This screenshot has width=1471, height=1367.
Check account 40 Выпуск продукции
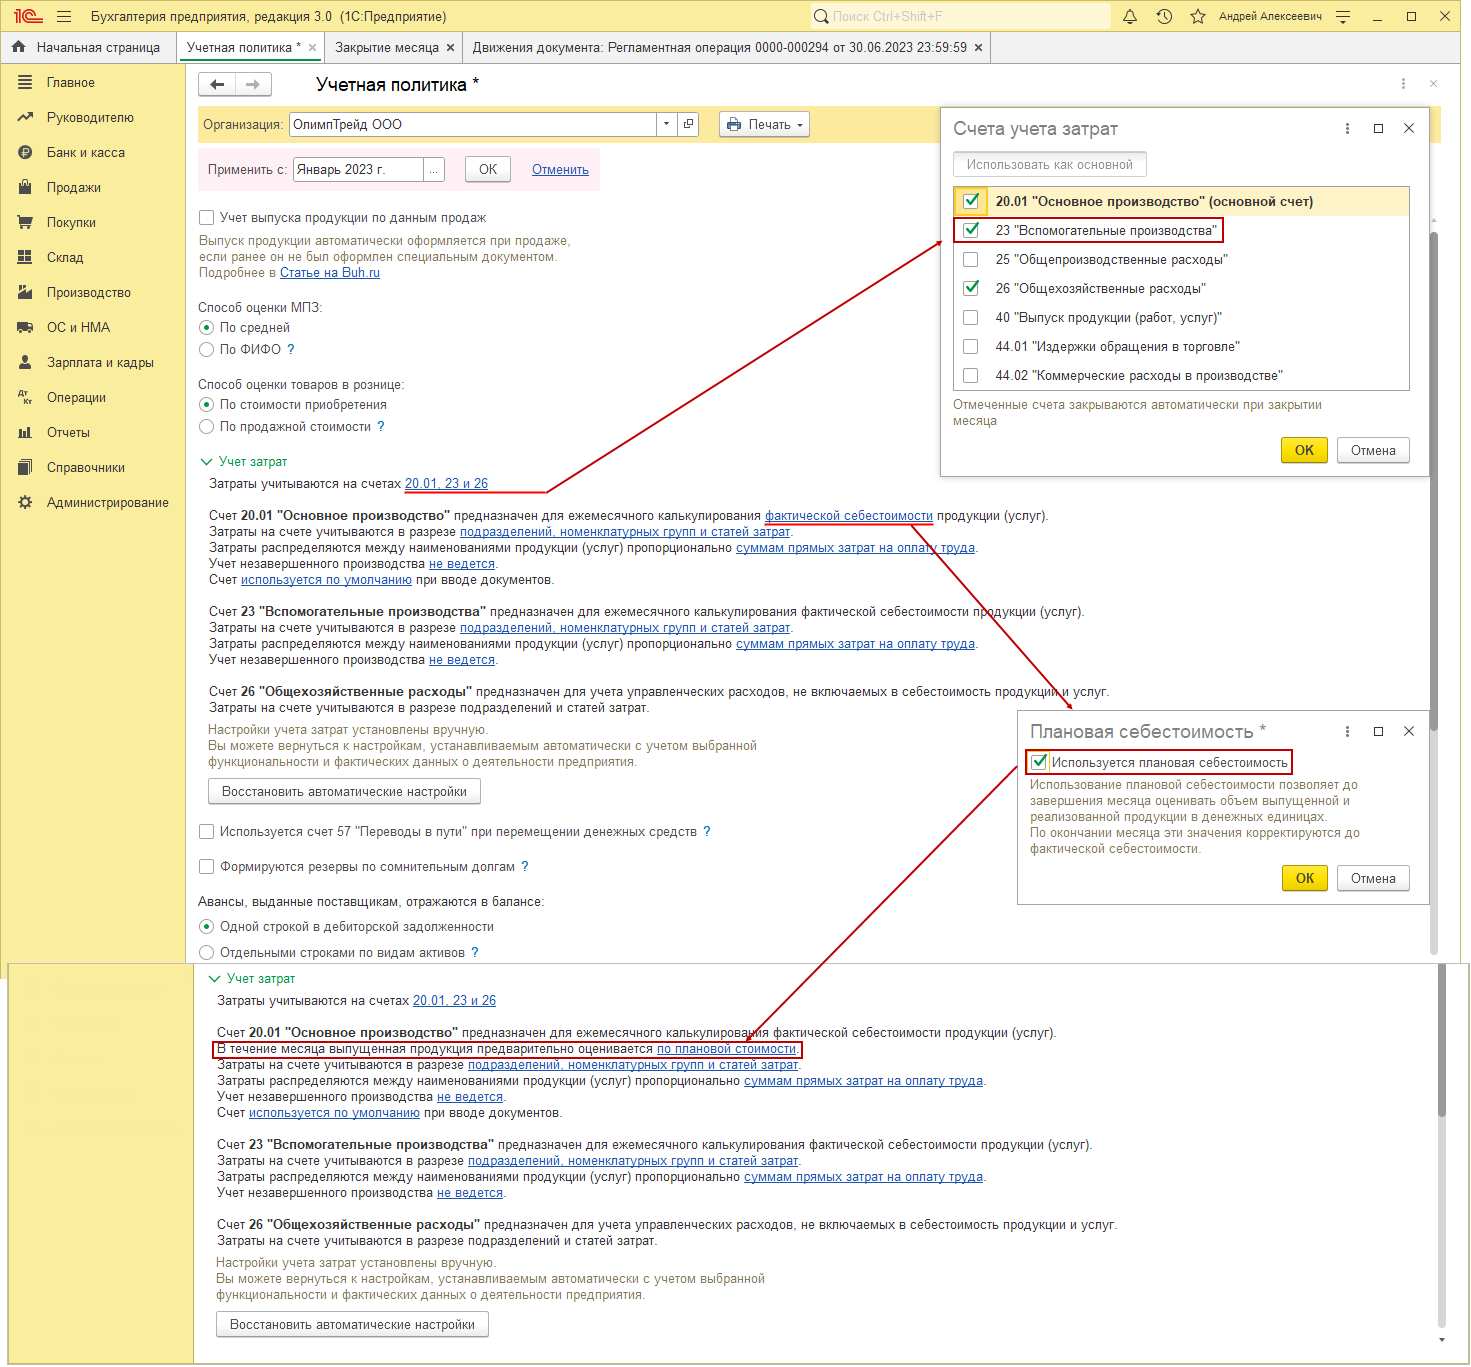pyautogui.click(x=970, y=318)
